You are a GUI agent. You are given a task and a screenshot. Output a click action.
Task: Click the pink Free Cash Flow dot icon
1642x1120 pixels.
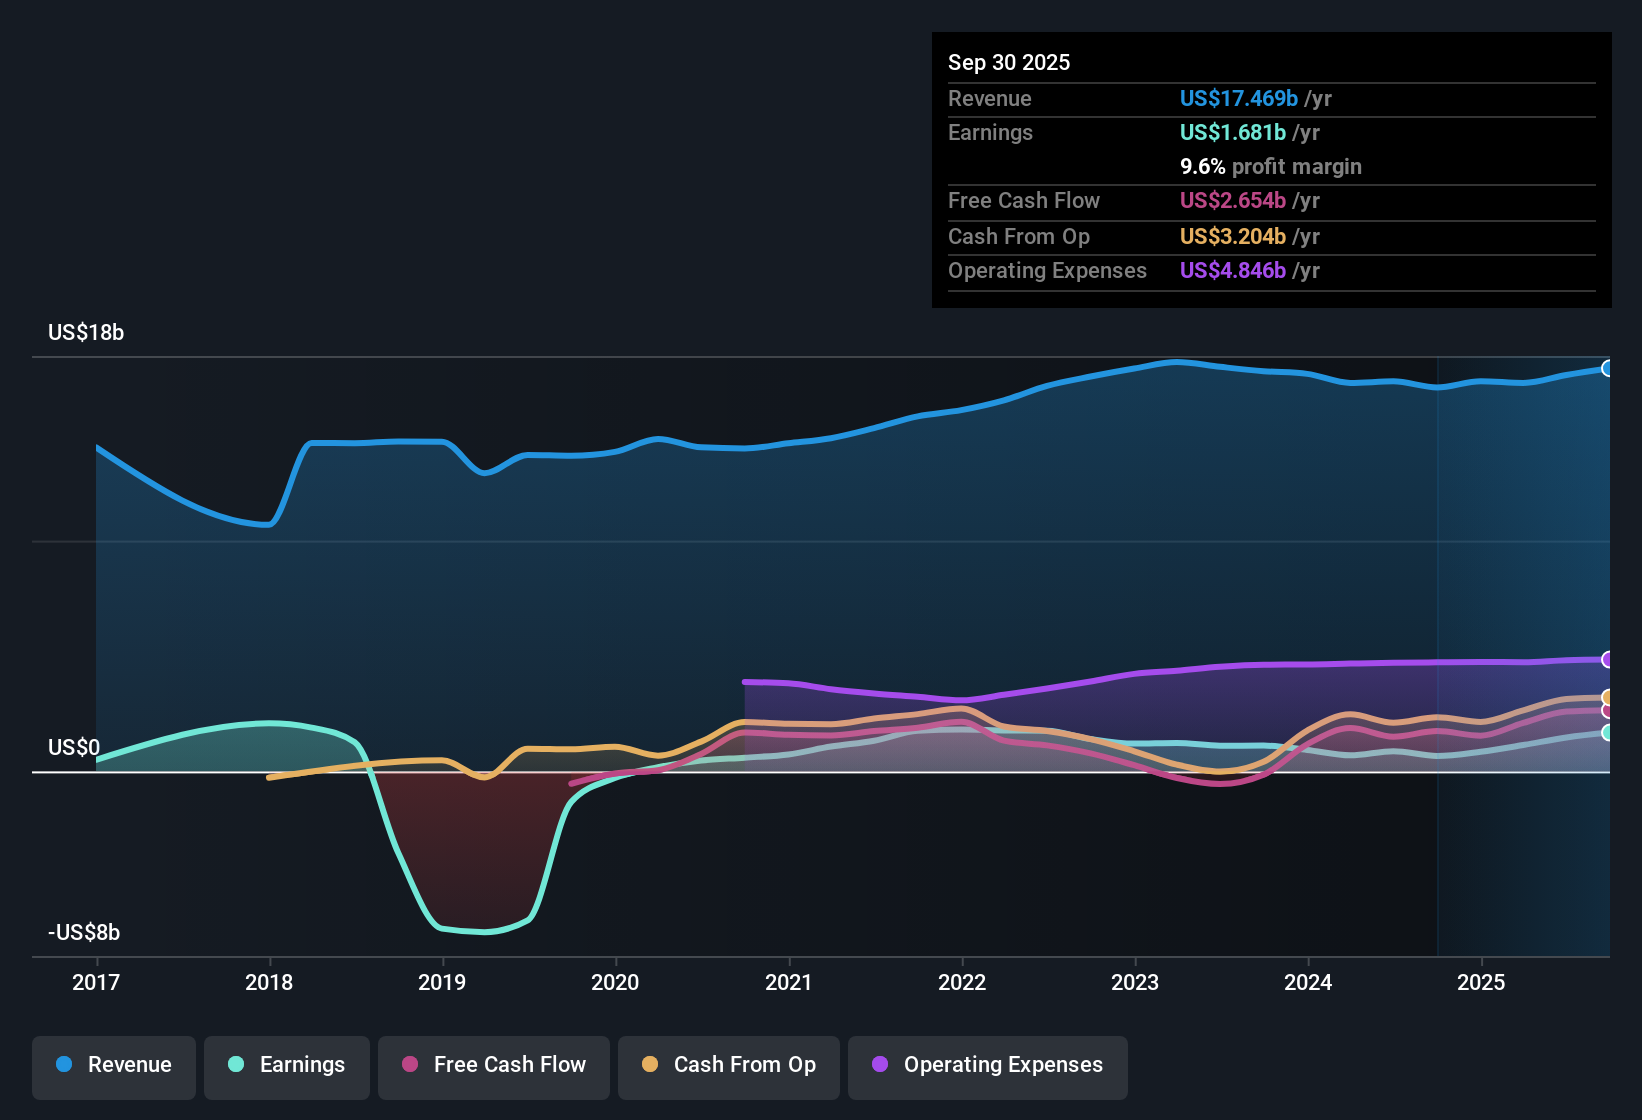point(407,1065)
